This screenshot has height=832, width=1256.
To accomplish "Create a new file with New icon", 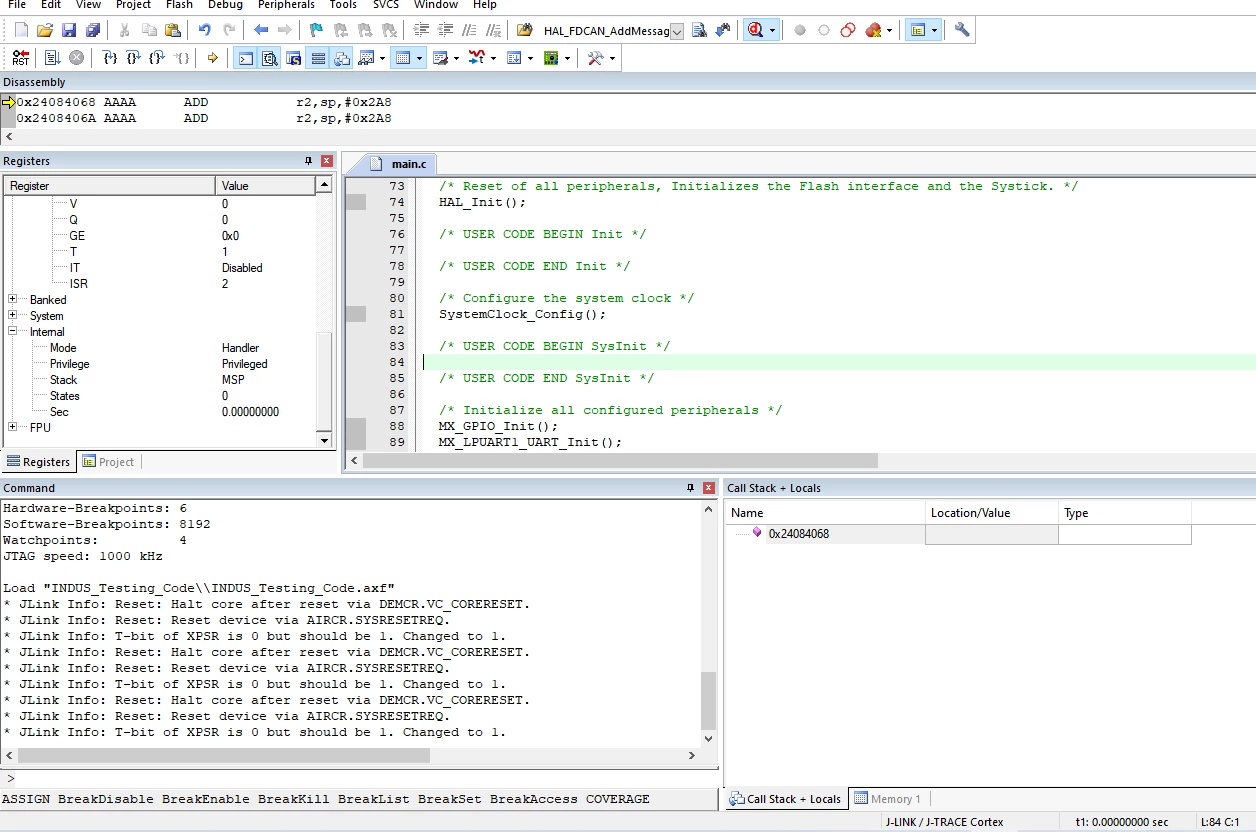I will tap(21, 30).
